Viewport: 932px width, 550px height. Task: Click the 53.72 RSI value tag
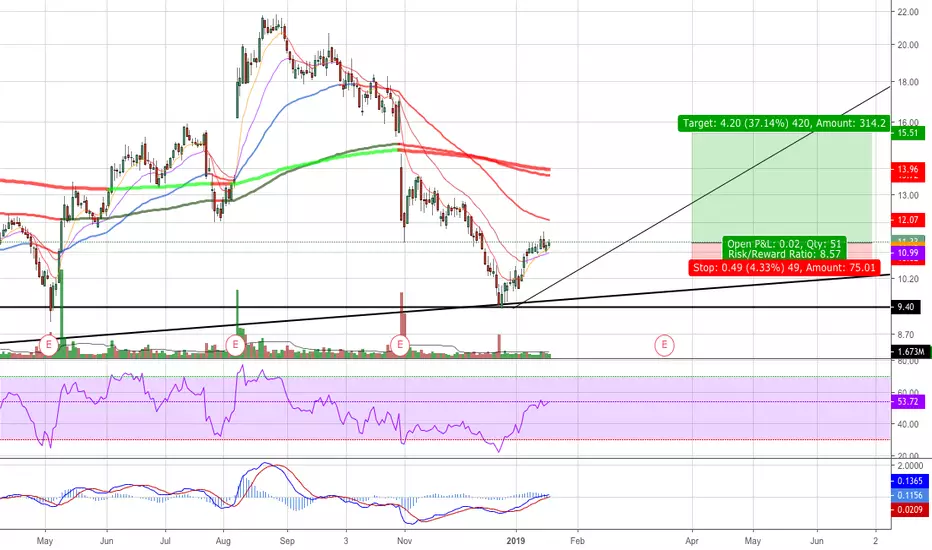(908, 401)
